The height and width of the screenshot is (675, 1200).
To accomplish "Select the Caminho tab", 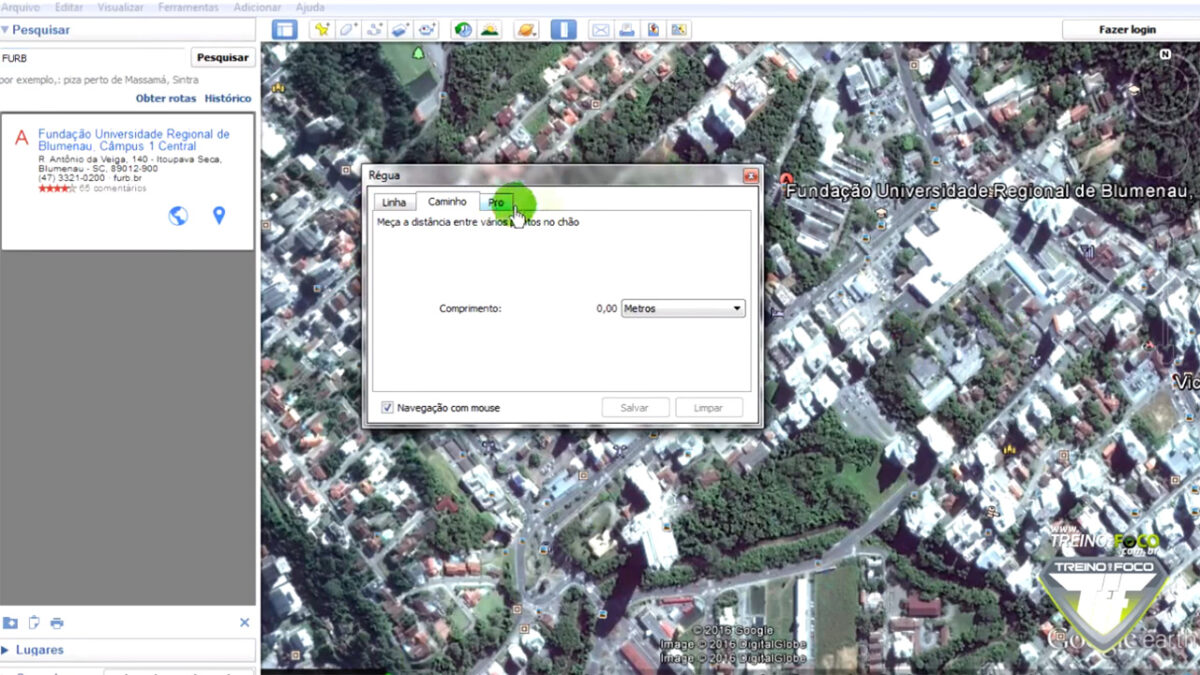I will coord(447,202).
